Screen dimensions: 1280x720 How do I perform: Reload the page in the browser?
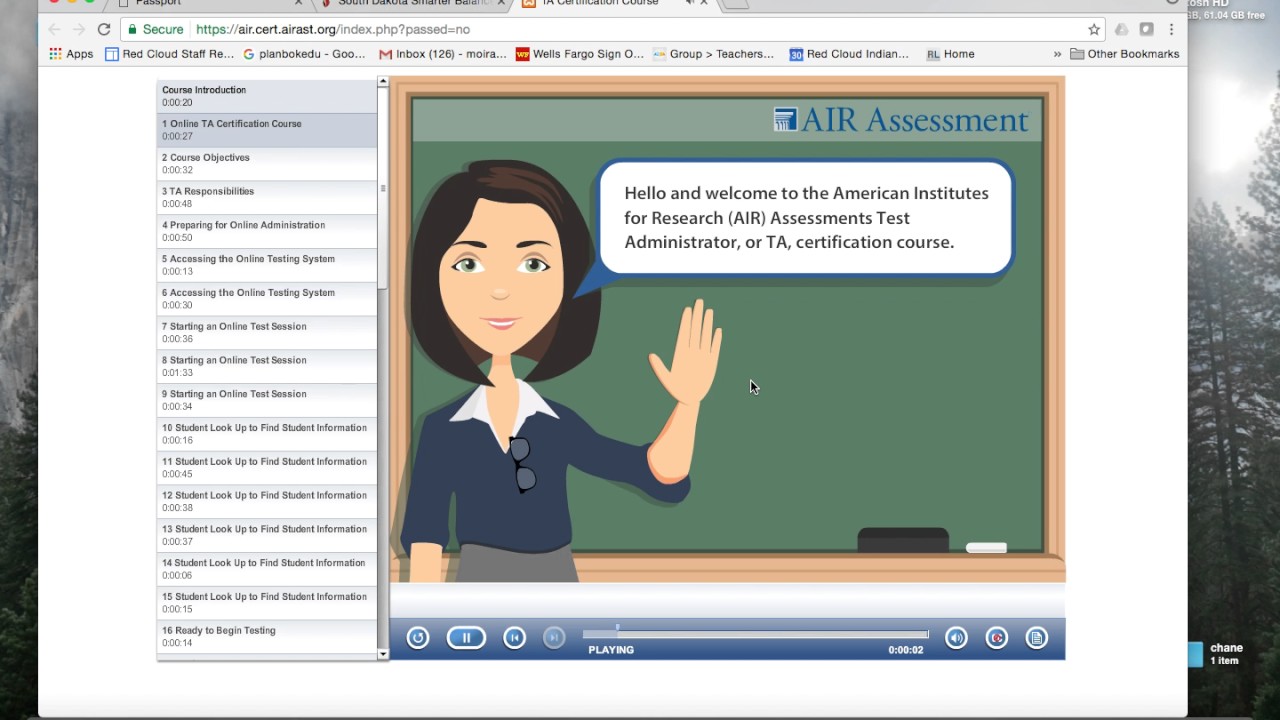(x=104, y=29)
